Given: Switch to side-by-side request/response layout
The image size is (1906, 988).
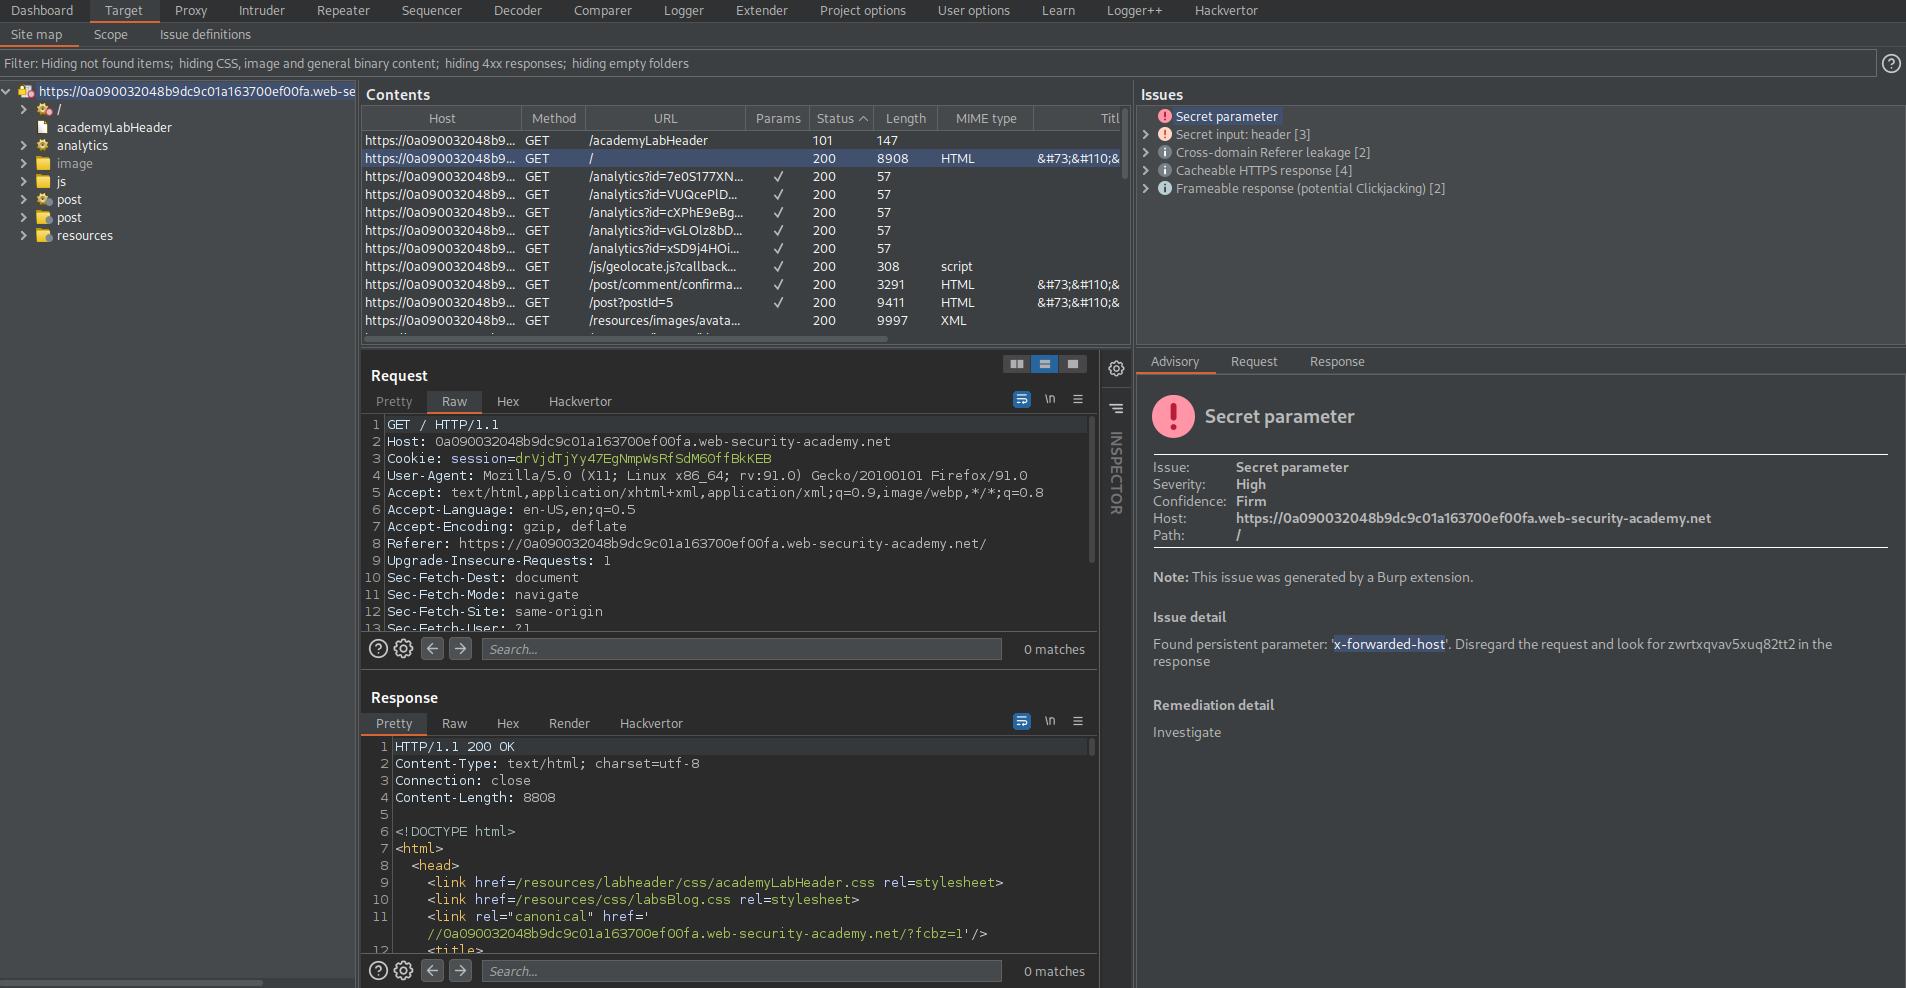Looking at the screenshot, I should (x=1017, y=364).
